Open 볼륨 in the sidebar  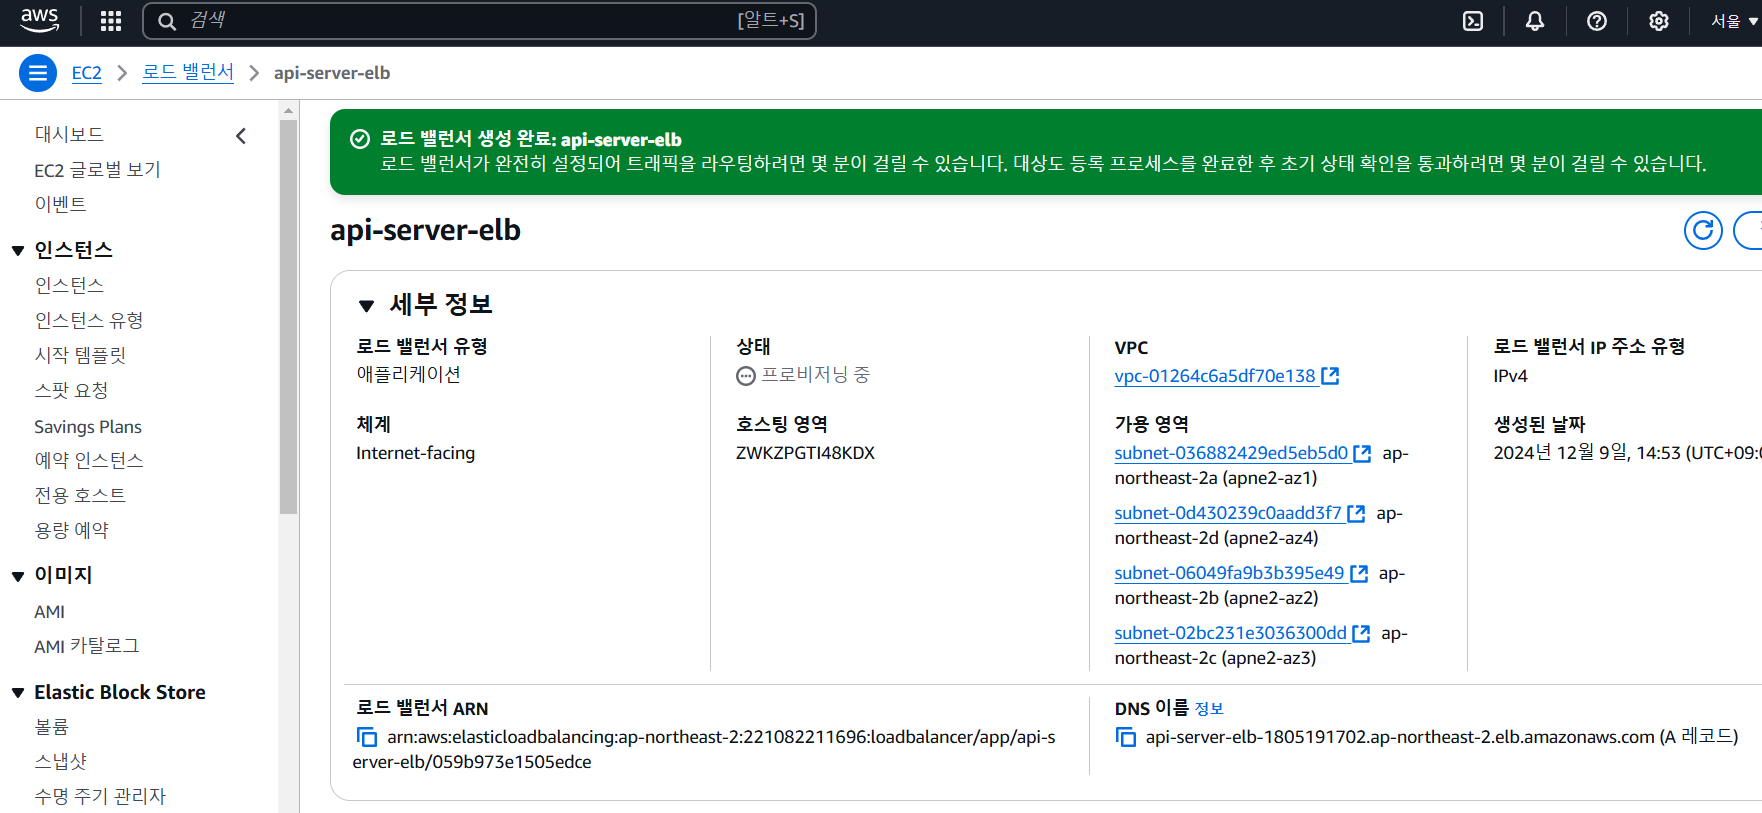(x=51, y=727)
